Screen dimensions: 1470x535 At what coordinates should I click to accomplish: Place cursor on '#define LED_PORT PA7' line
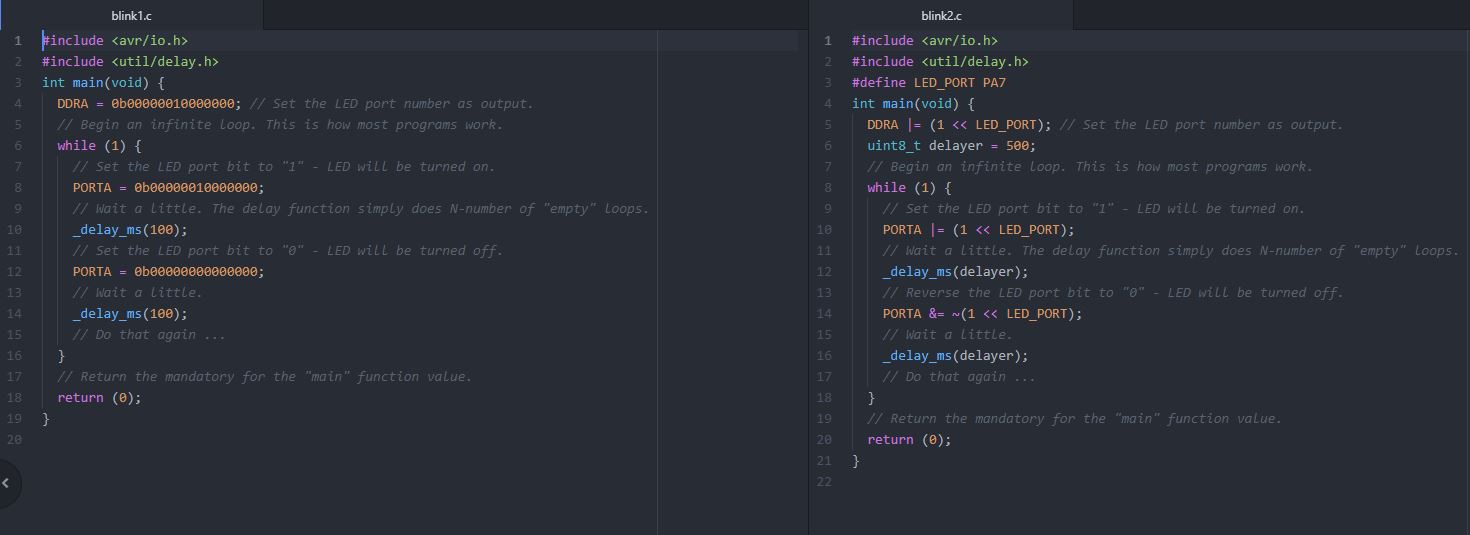pos(929,83)
